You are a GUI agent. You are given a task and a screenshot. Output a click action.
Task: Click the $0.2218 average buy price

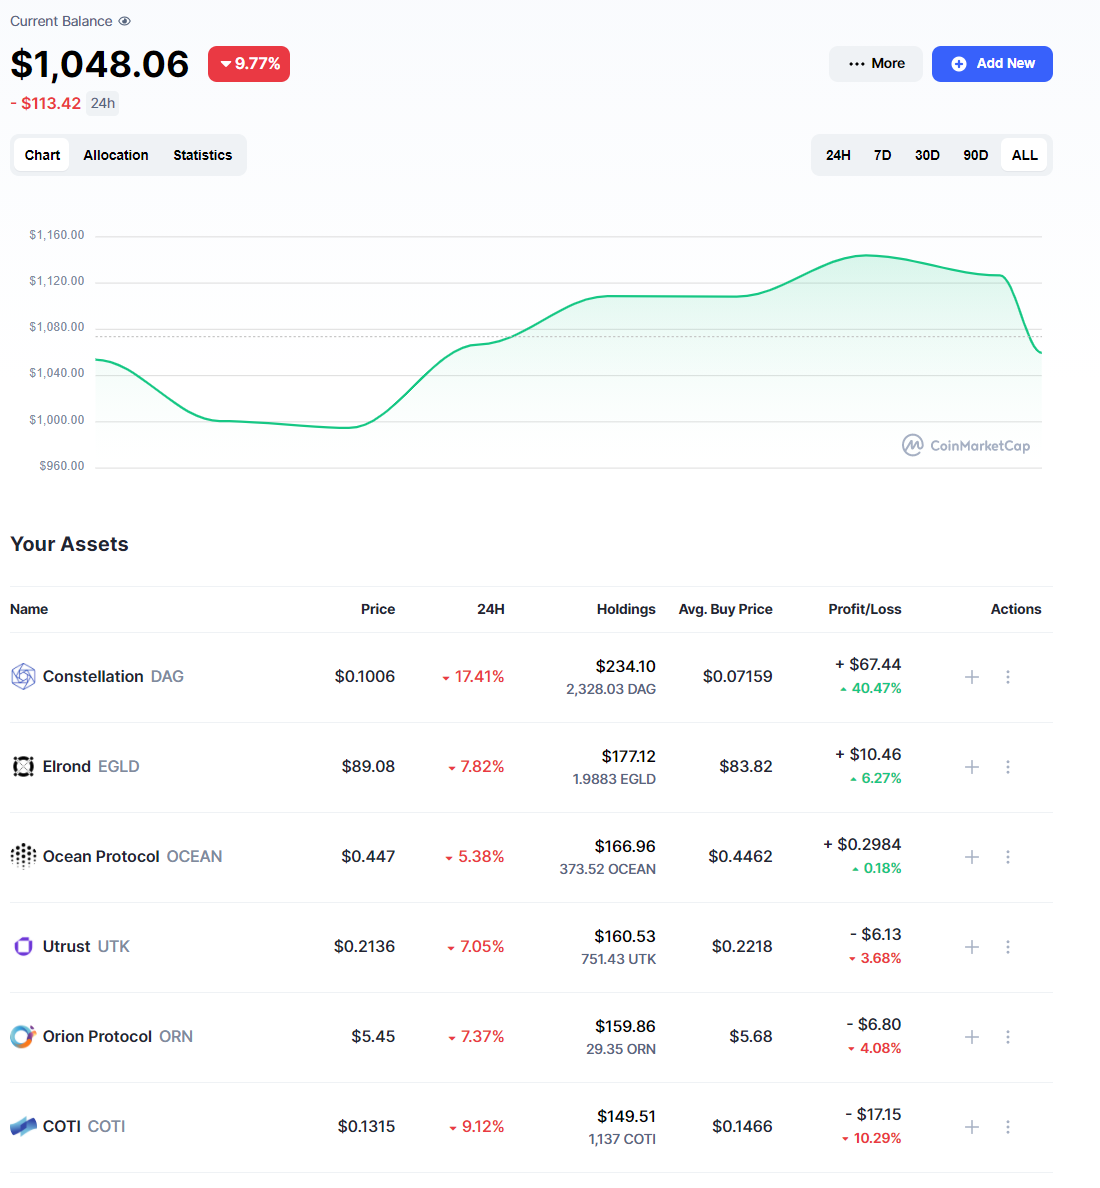(742, 946)
